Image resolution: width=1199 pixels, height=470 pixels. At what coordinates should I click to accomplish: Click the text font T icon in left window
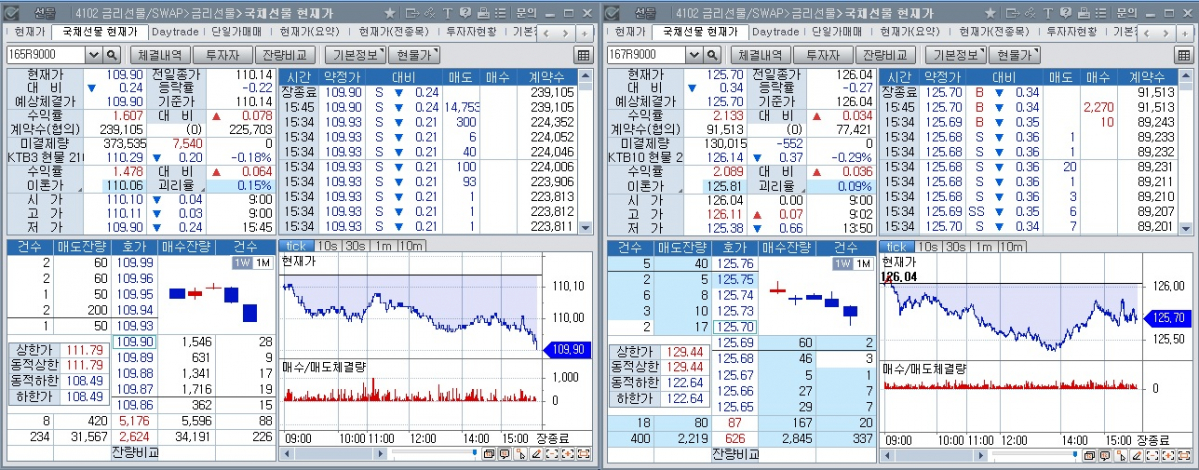[447, 13]
